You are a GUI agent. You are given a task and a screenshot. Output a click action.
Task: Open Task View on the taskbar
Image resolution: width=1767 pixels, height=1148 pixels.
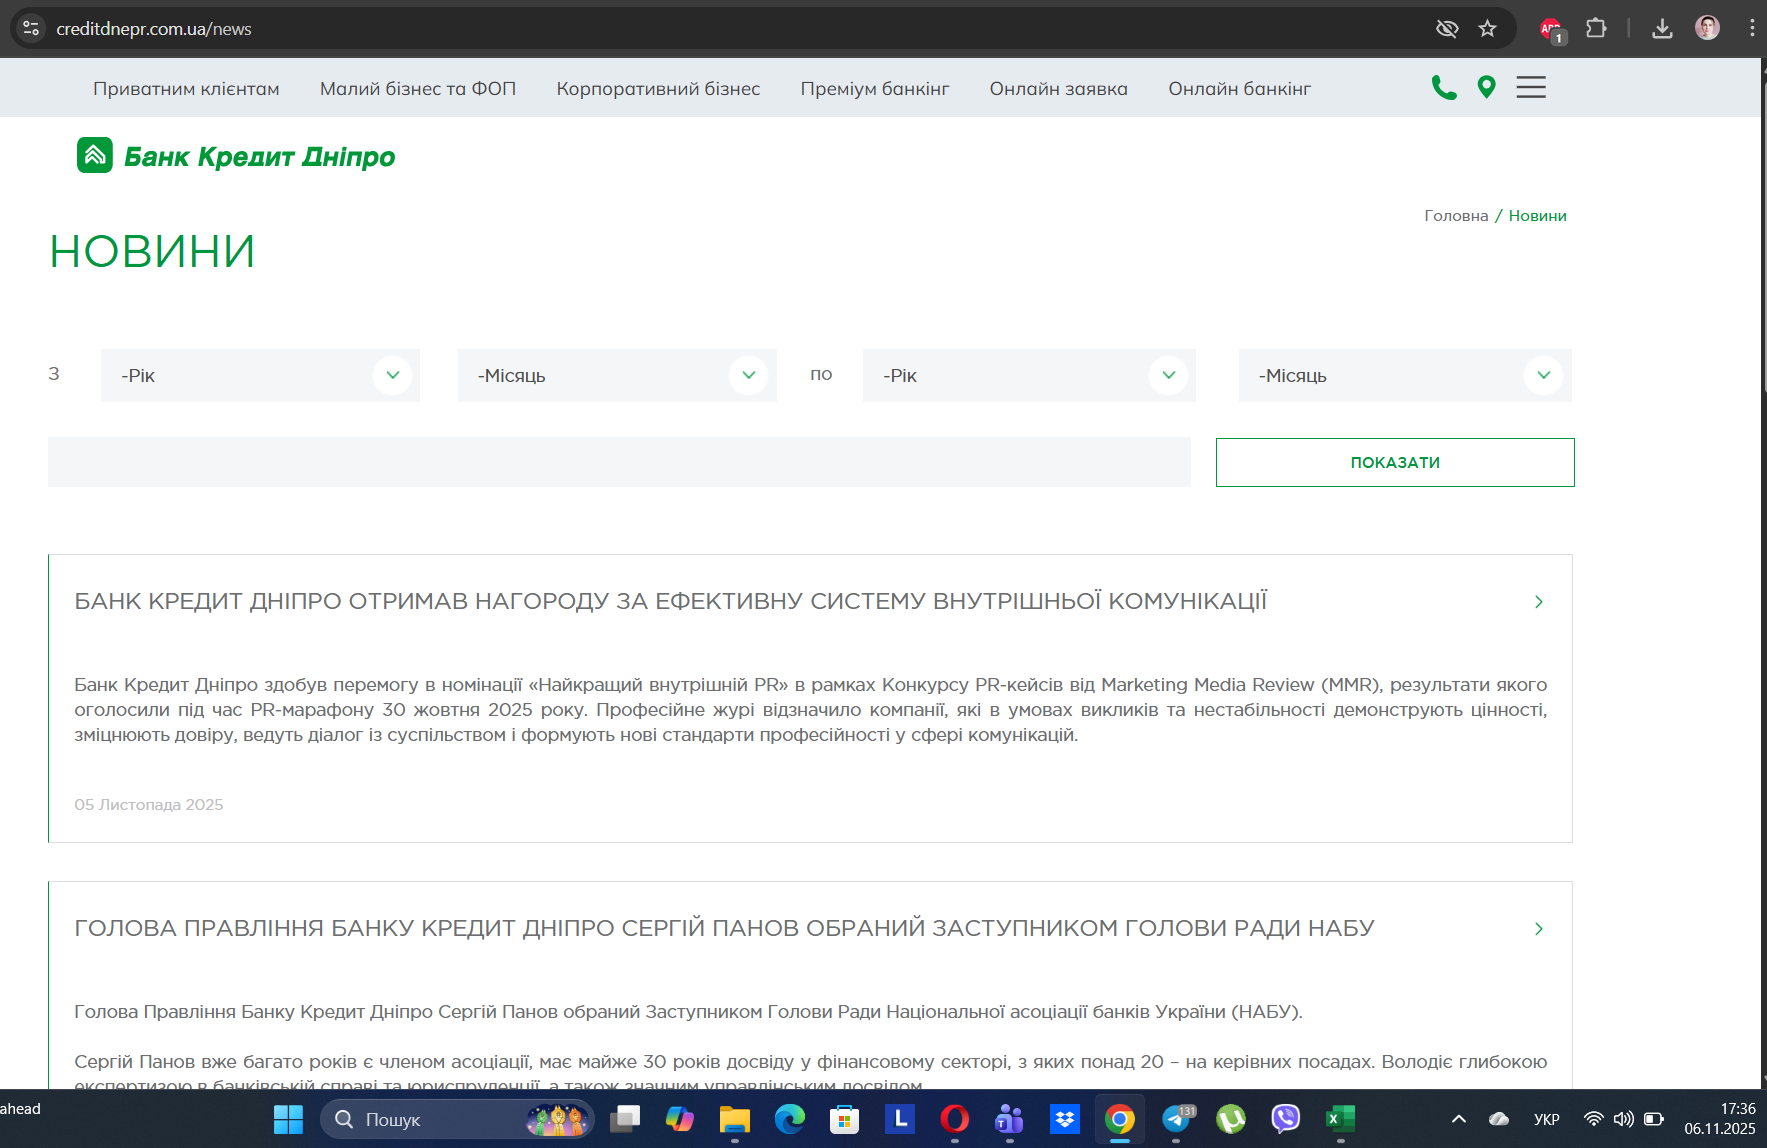[x=625, y=1119]
